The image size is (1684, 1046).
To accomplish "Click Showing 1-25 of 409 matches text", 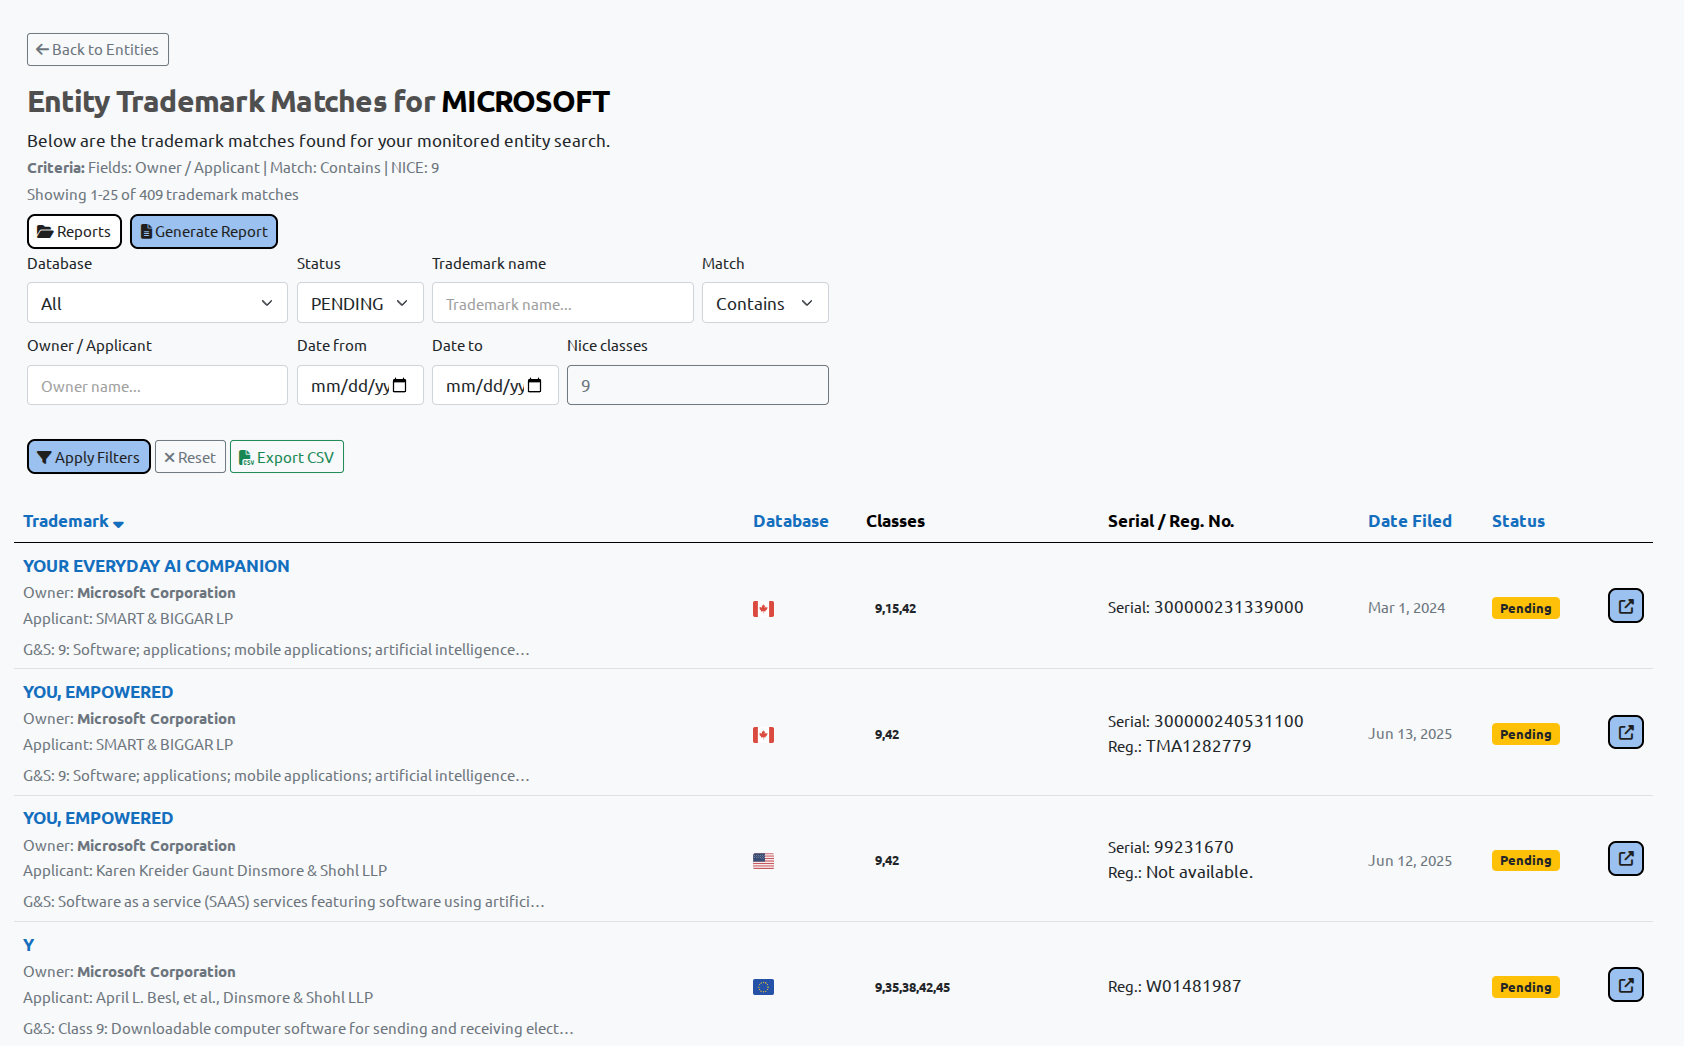I will pyautogui.click(x=163, y=195).
